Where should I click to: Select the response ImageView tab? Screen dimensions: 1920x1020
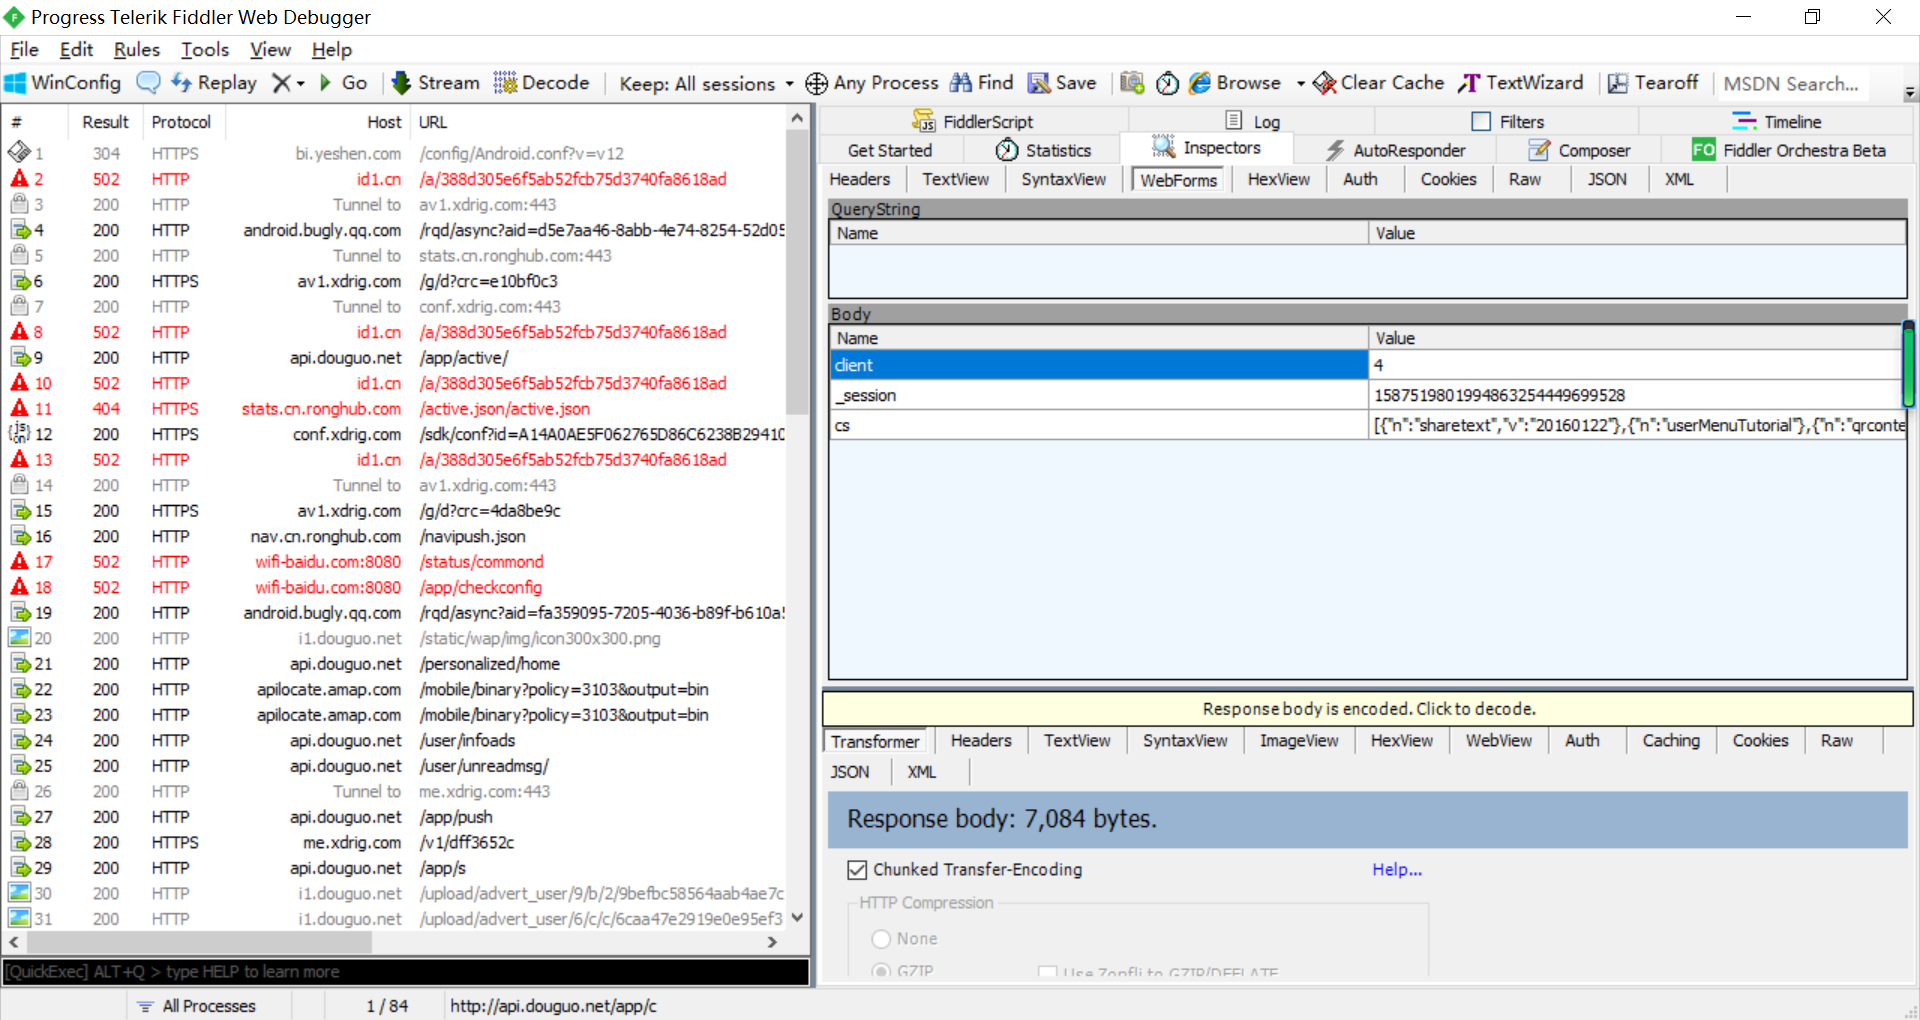pyautogui.click(x=1299, y=740)
